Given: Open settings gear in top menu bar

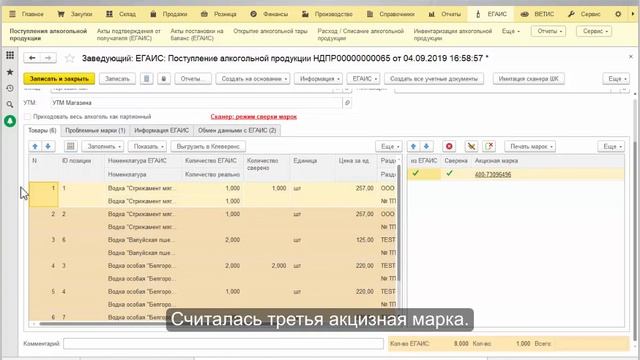Looking at the screenshot, I should pos(618,14).
